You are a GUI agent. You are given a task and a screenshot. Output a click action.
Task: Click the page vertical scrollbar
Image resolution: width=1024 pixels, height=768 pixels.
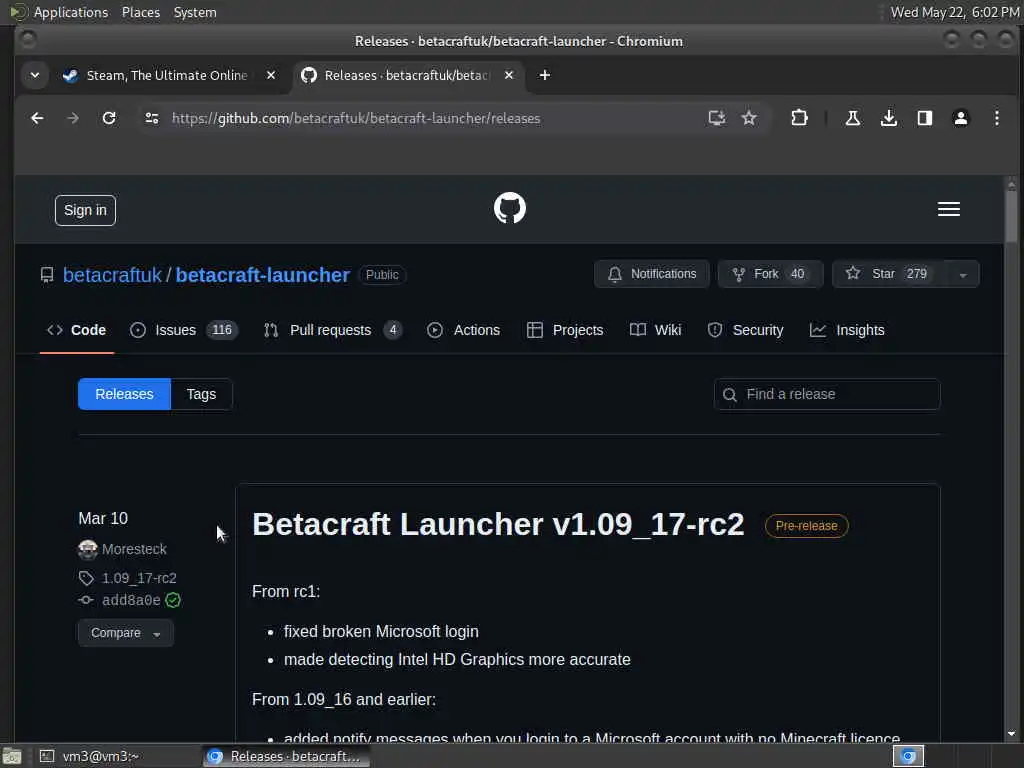pos(1011,216)
